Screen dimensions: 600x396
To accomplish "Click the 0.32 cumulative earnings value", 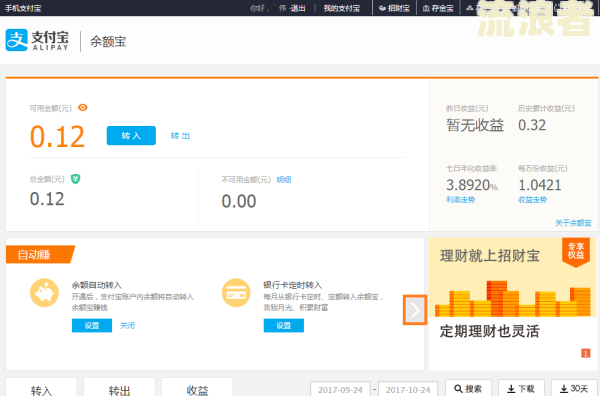I will [532, 125].
